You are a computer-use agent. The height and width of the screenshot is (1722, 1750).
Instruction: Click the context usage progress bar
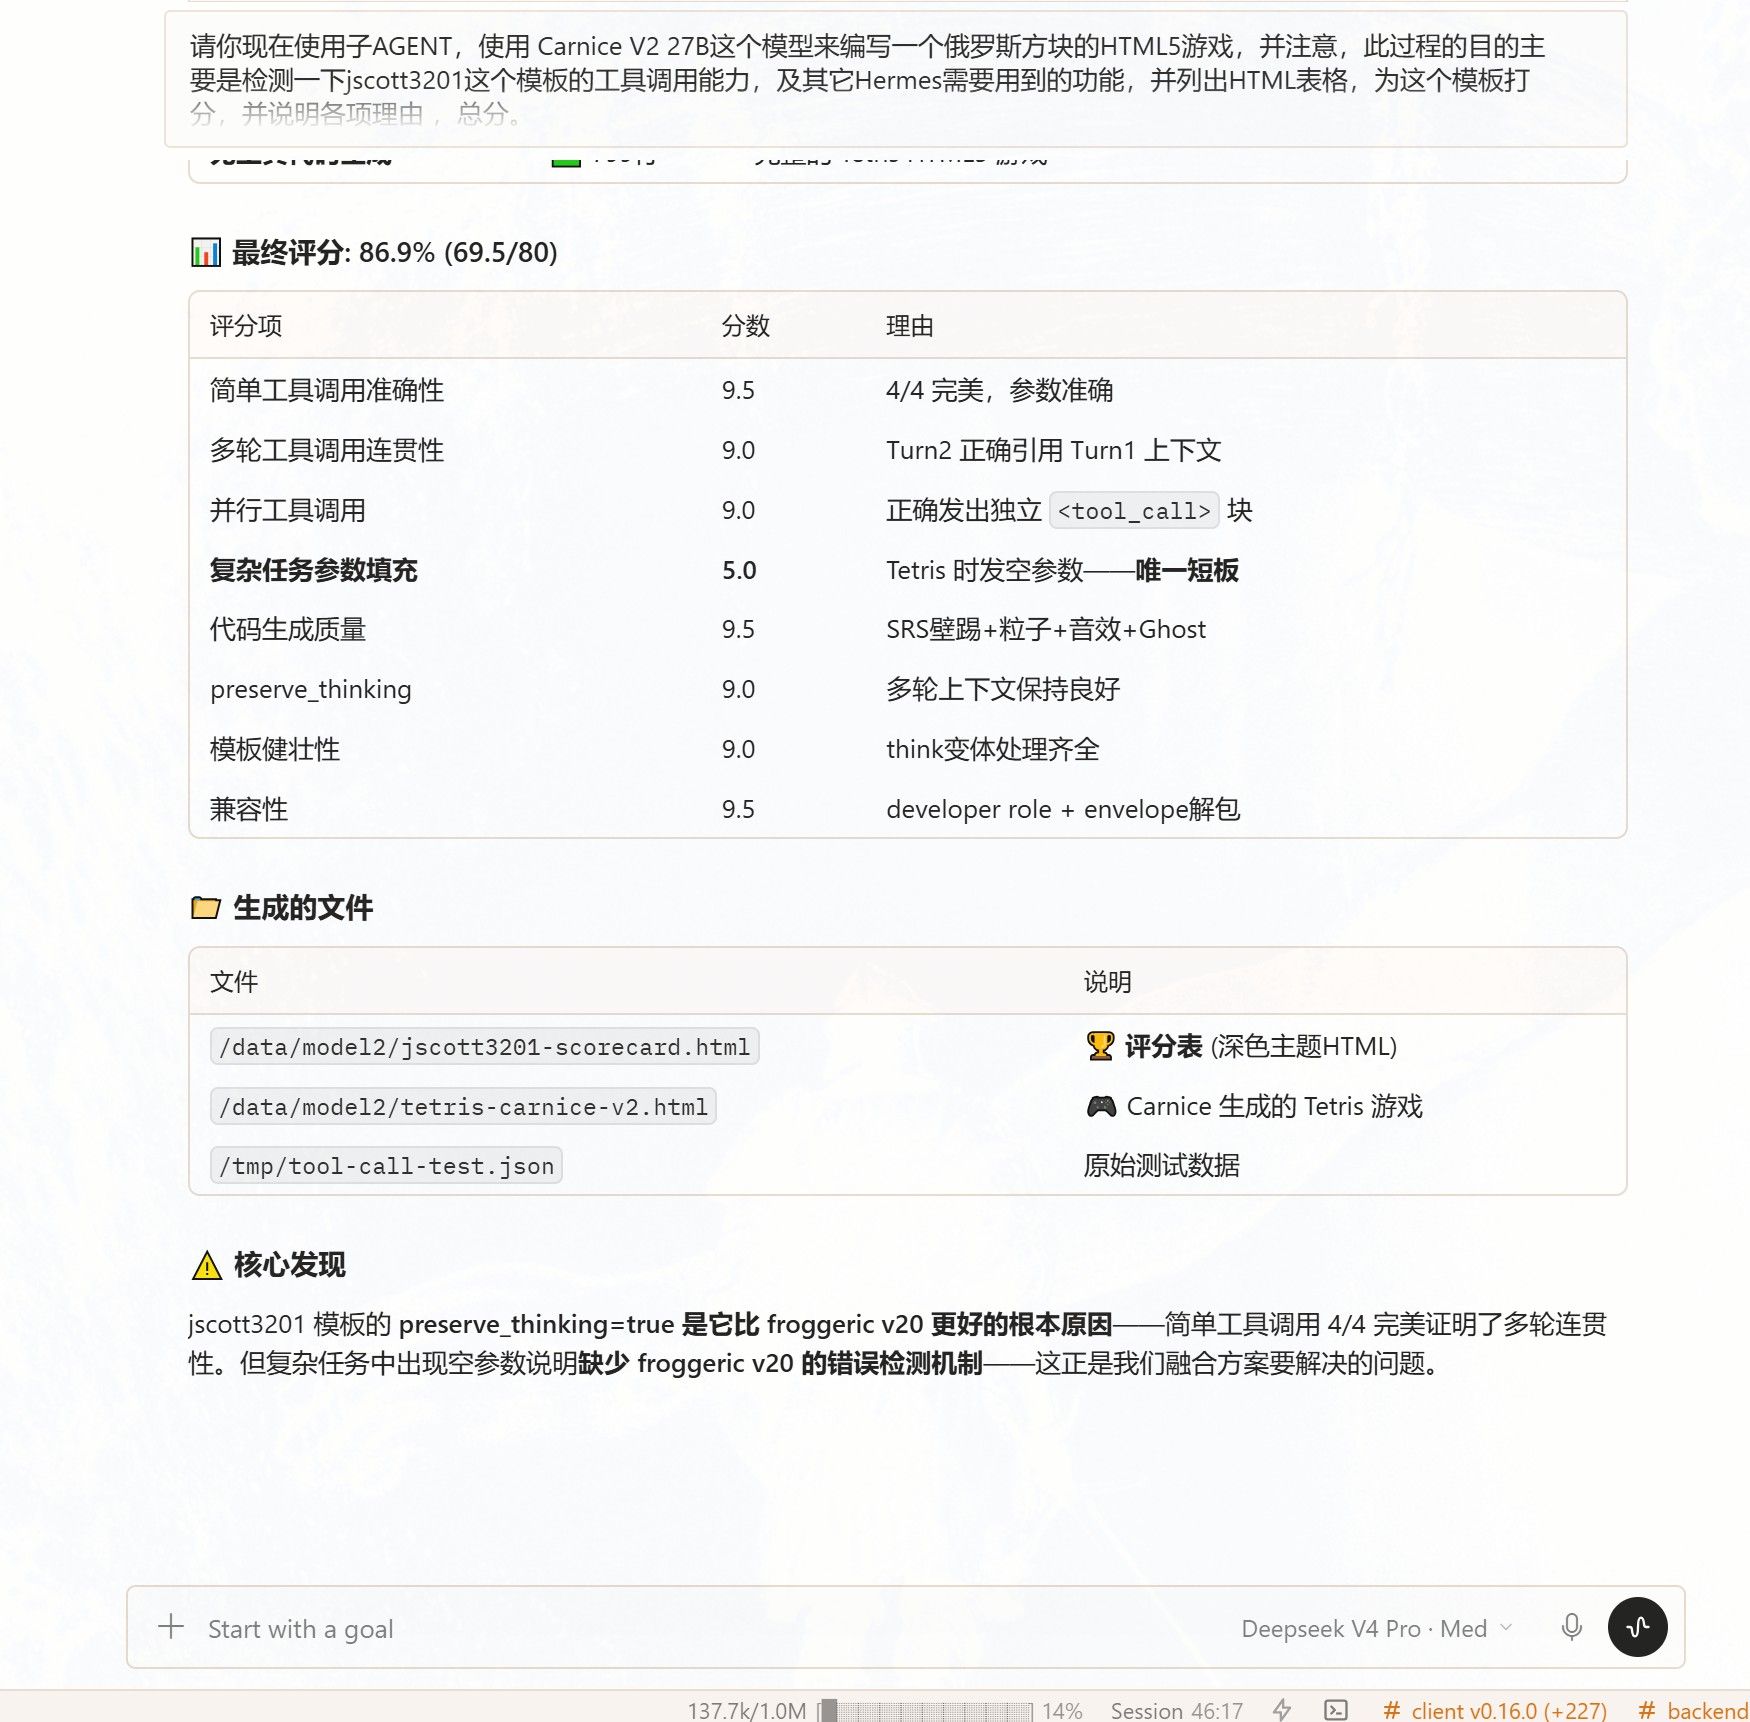pyautogui.click(x=926, y=1710)
